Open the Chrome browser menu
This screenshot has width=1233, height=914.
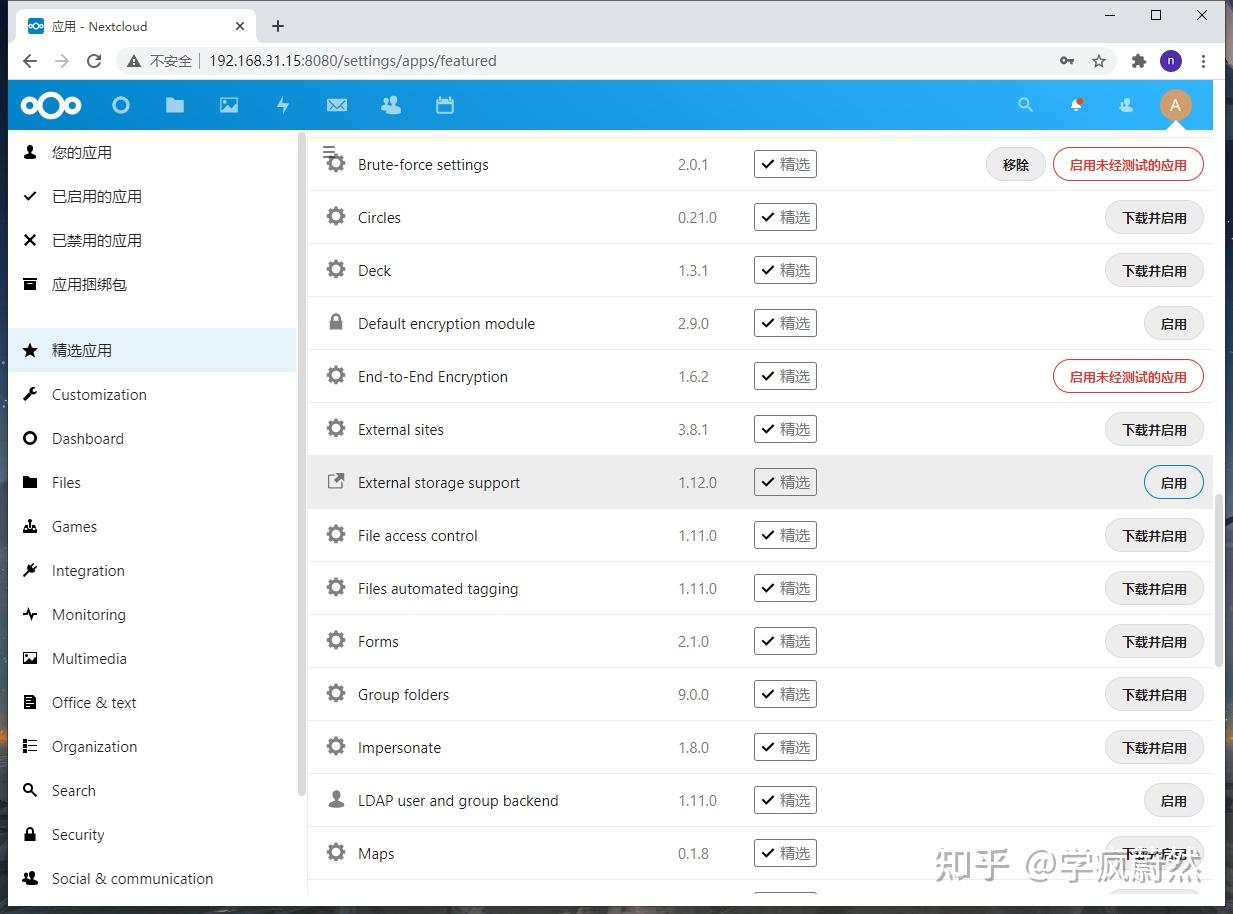pos(1204,61)
